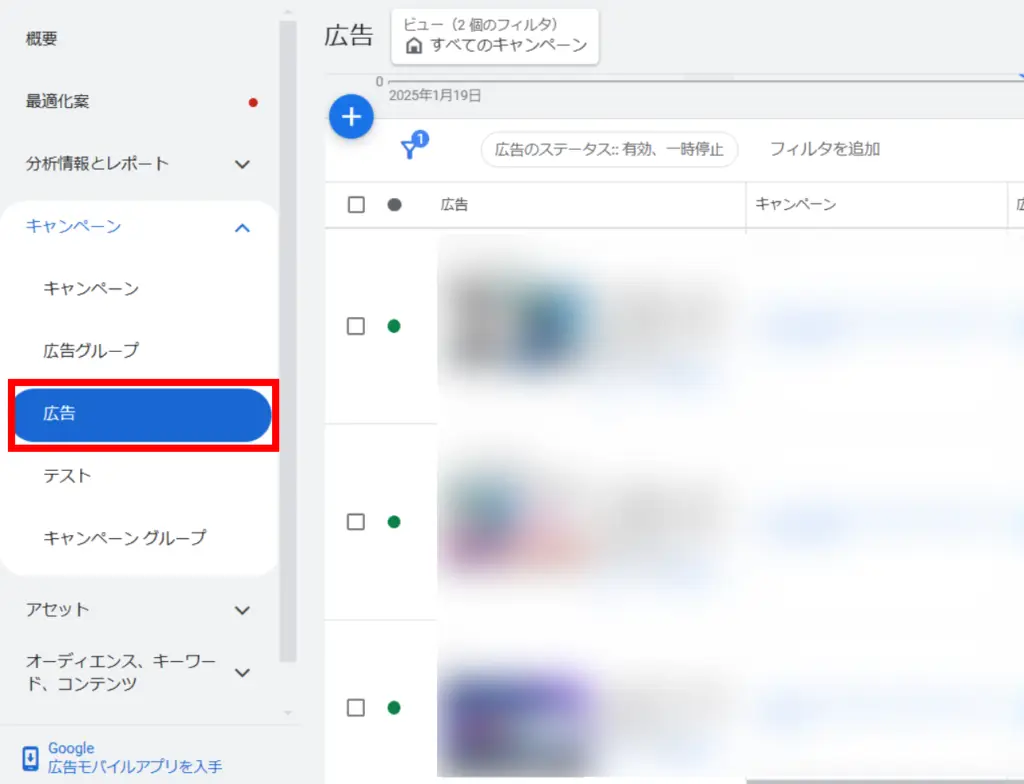Click the red notification dot next to 最適化案
1024x784 pixels.
253,102
